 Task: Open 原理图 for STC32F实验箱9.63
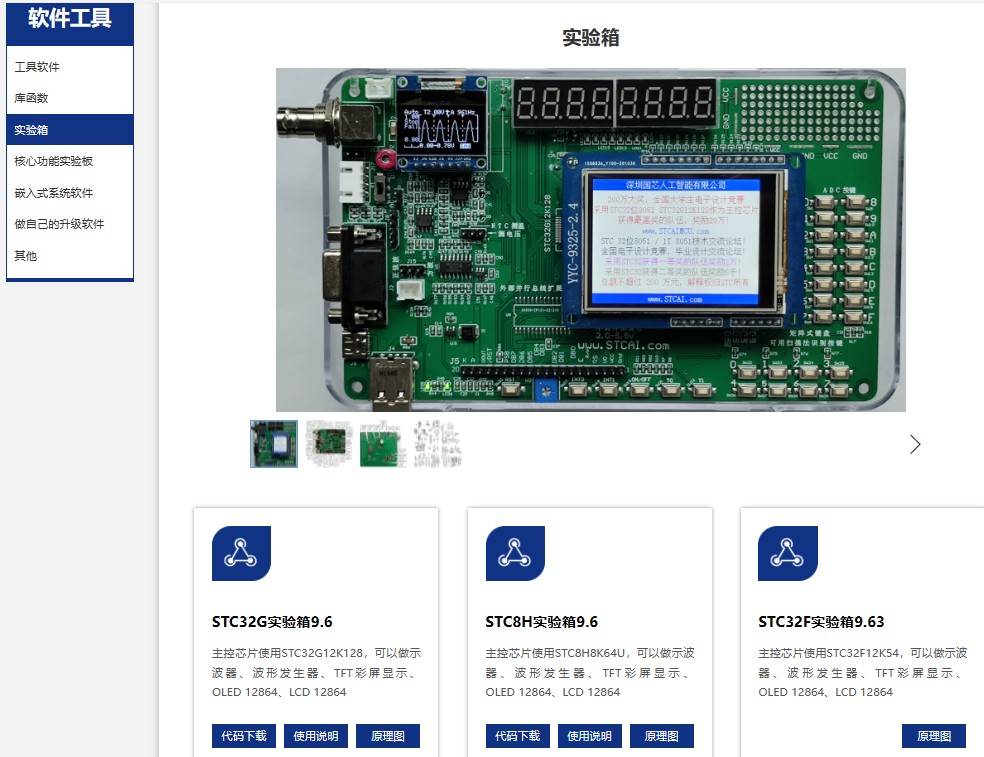[x=934, y=736]
